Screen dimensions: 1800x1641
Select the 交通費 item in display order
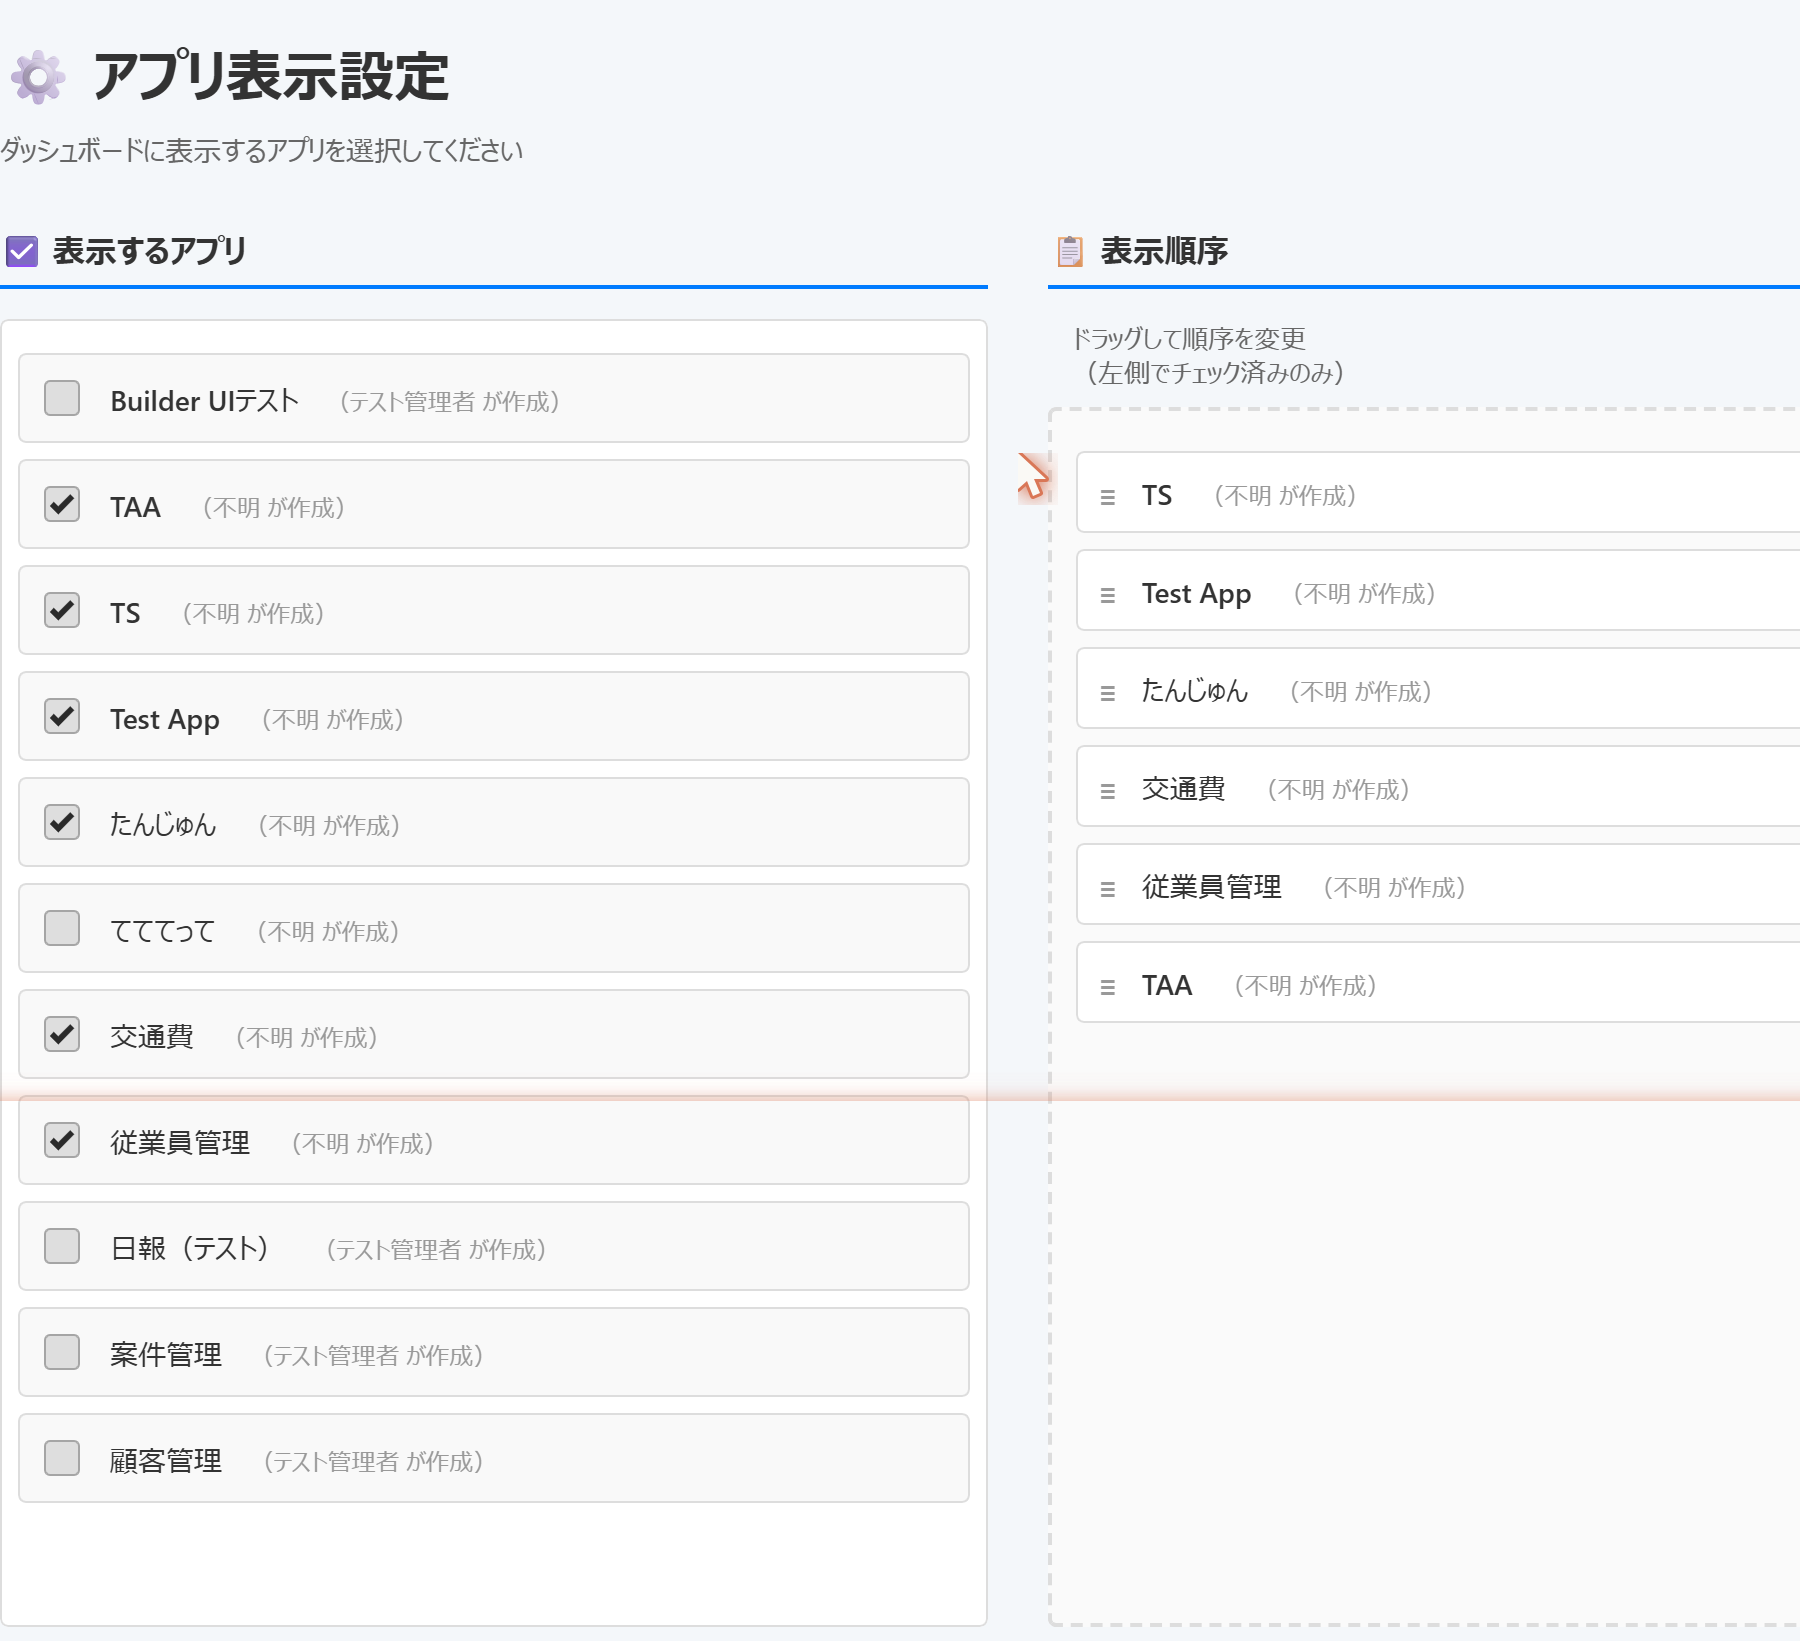1438,786
